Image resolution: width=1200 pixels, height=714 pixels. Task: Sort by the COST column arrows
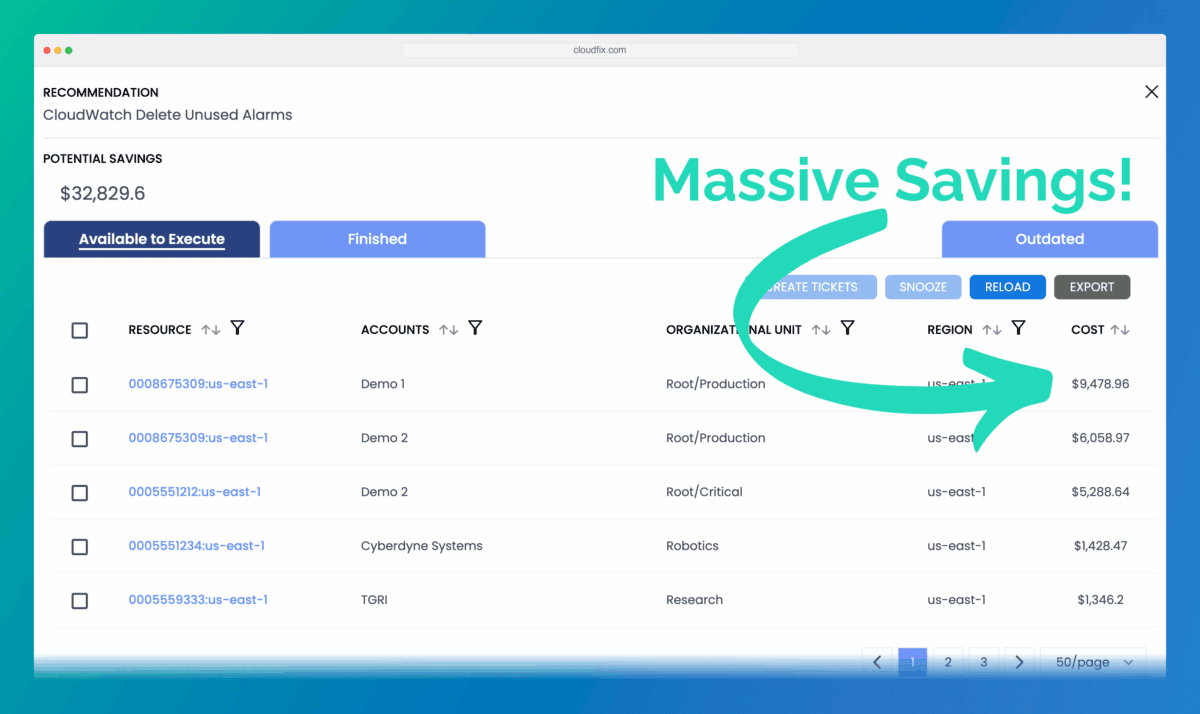(x=1120, y=330)
